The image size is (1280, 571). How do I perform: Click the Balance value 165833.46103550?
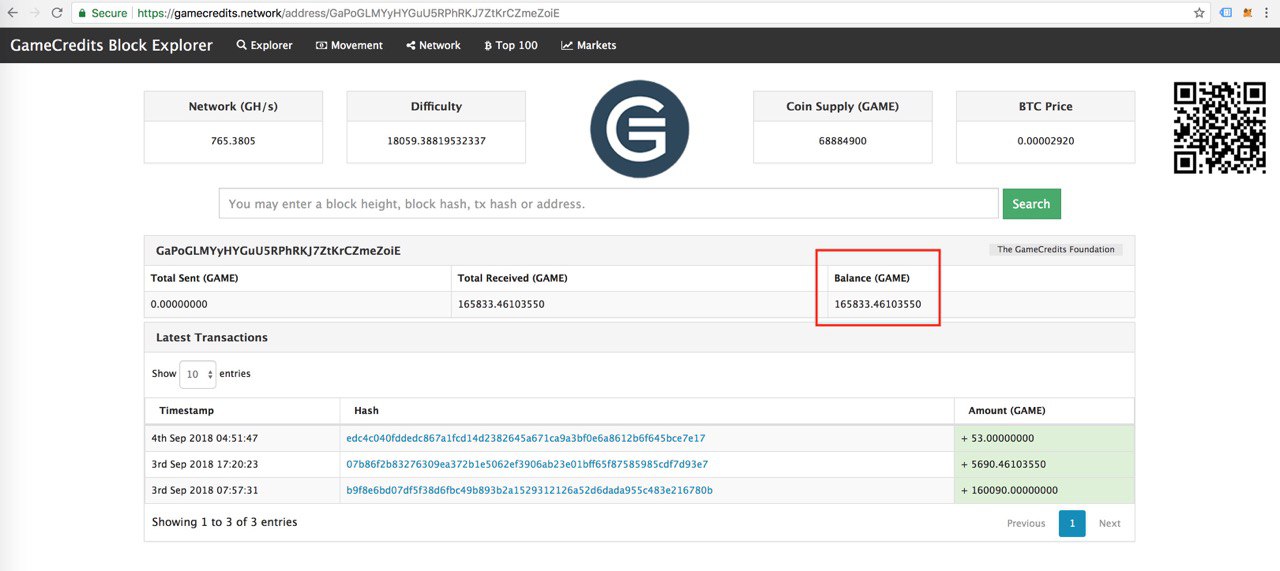[x=878, y=304]
